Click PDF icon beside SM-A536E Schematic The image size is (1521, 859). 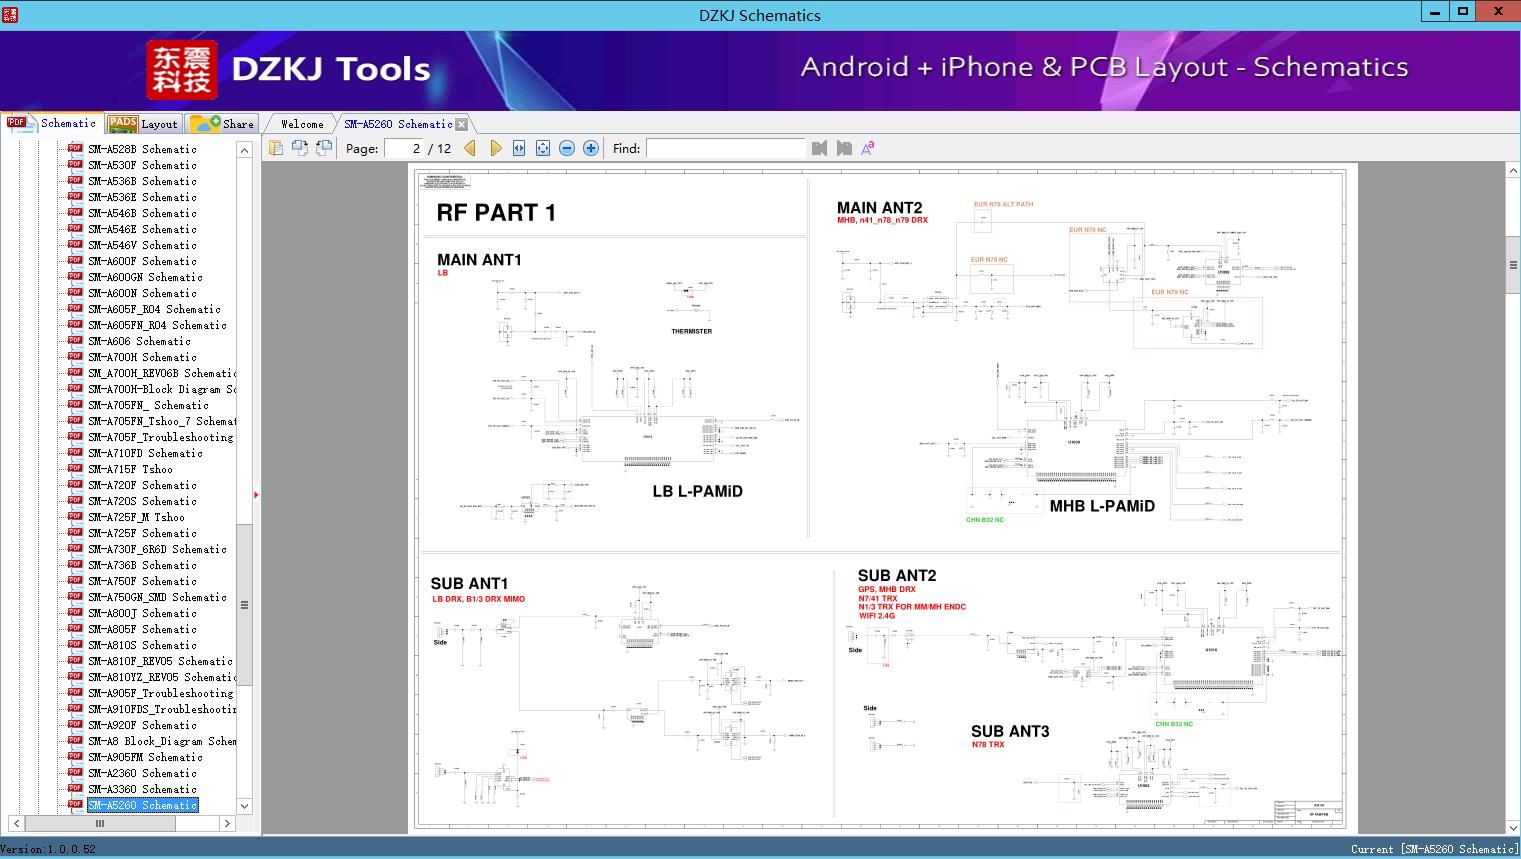[75, 196]
